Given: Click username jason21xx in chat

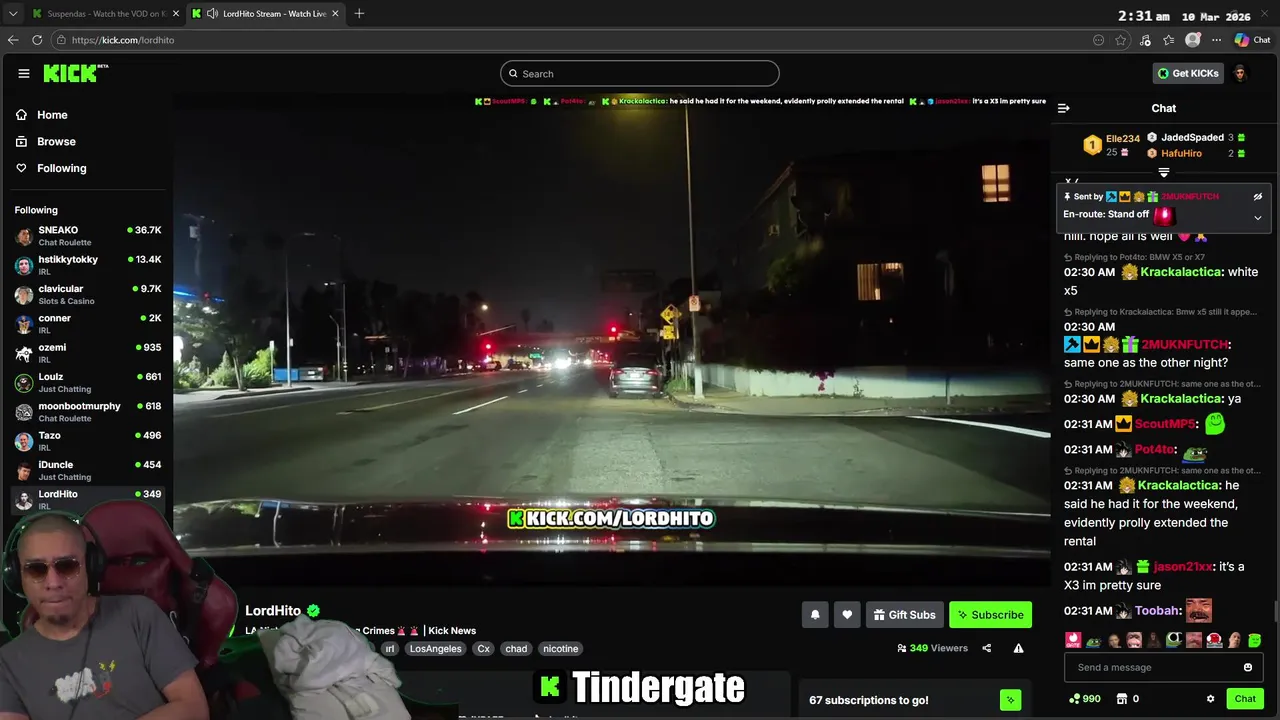Looking at the screenshot, I should click(x=1182, y=567).
